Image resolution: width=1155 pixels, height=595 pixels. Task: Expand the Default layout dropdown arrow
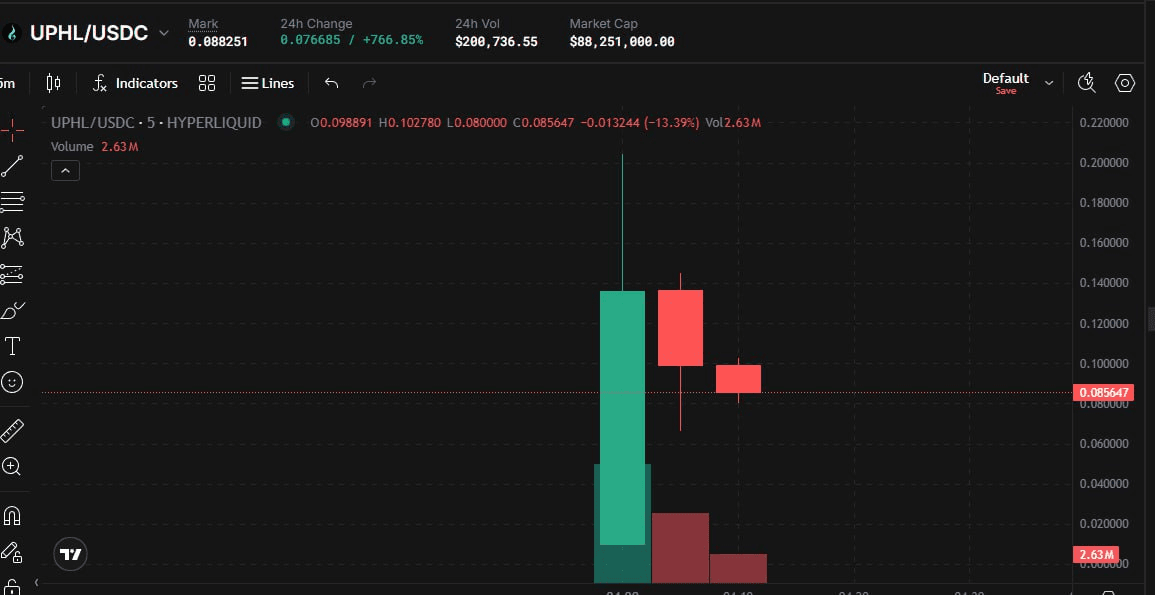tap(1049, 83)
